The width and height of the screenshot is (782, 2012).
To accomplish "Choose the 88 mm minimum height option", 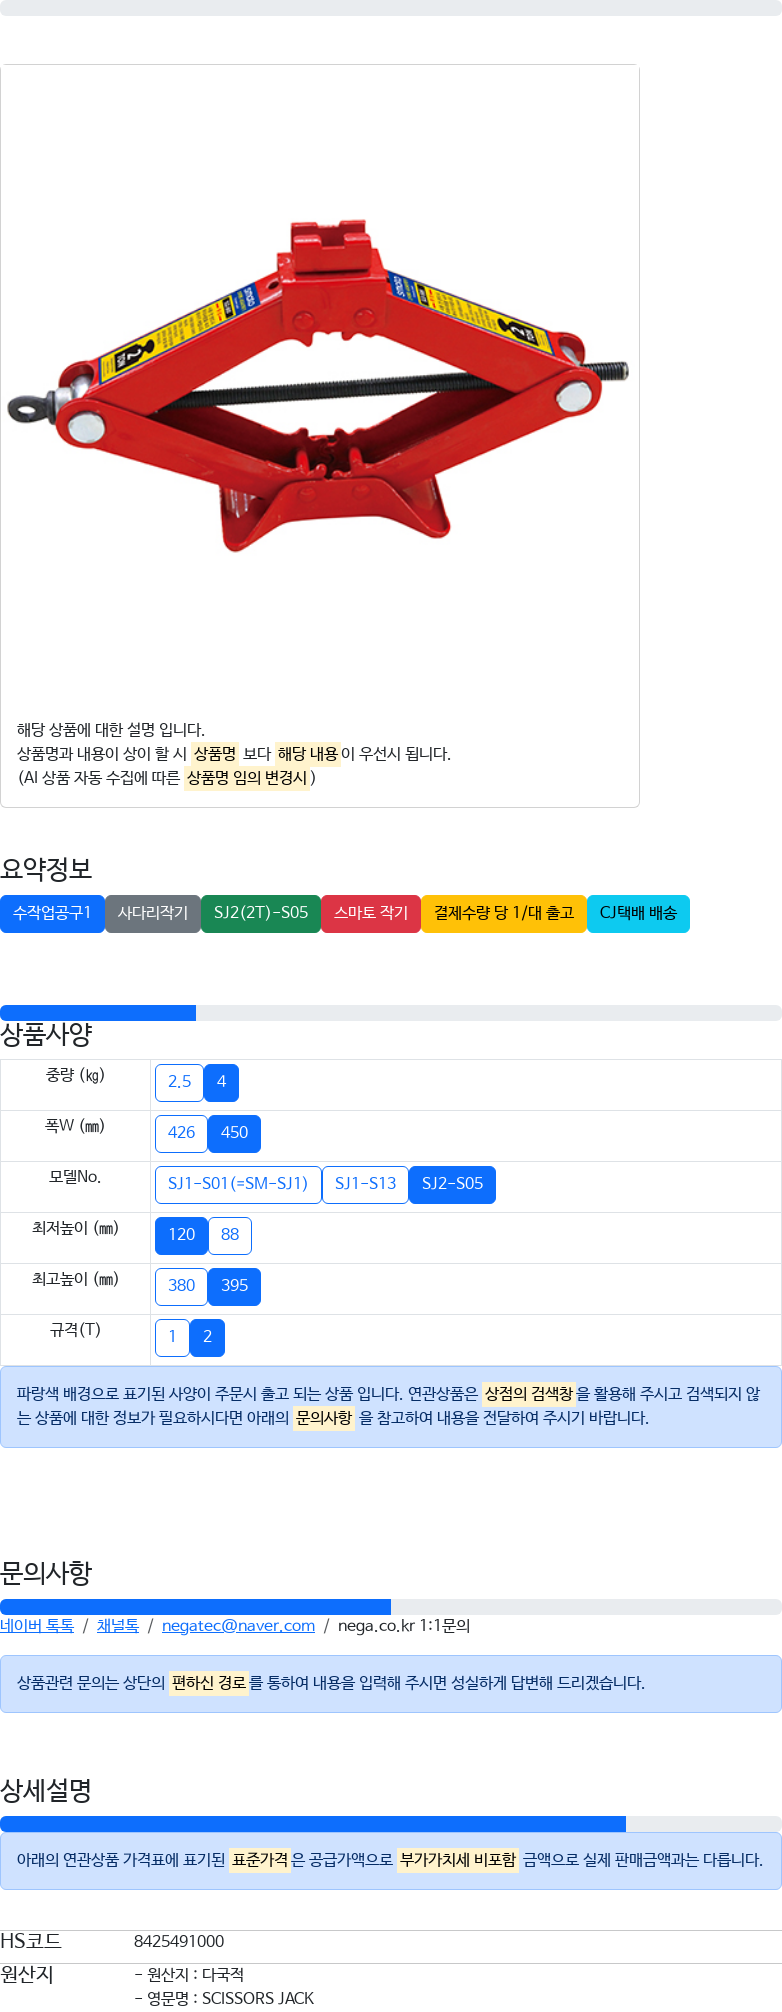I will (230, 1235).
